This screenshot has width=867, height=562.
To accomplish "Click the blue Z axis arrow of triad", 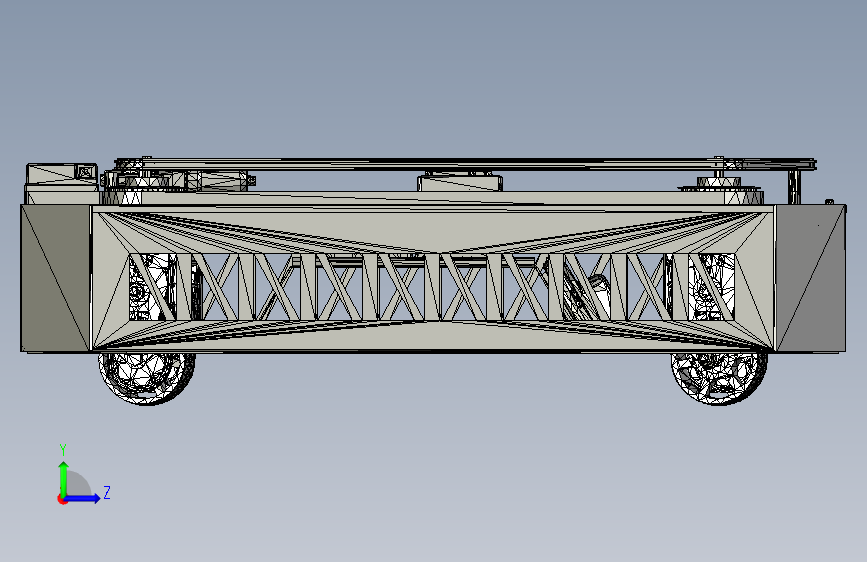I will pos(83,498).
